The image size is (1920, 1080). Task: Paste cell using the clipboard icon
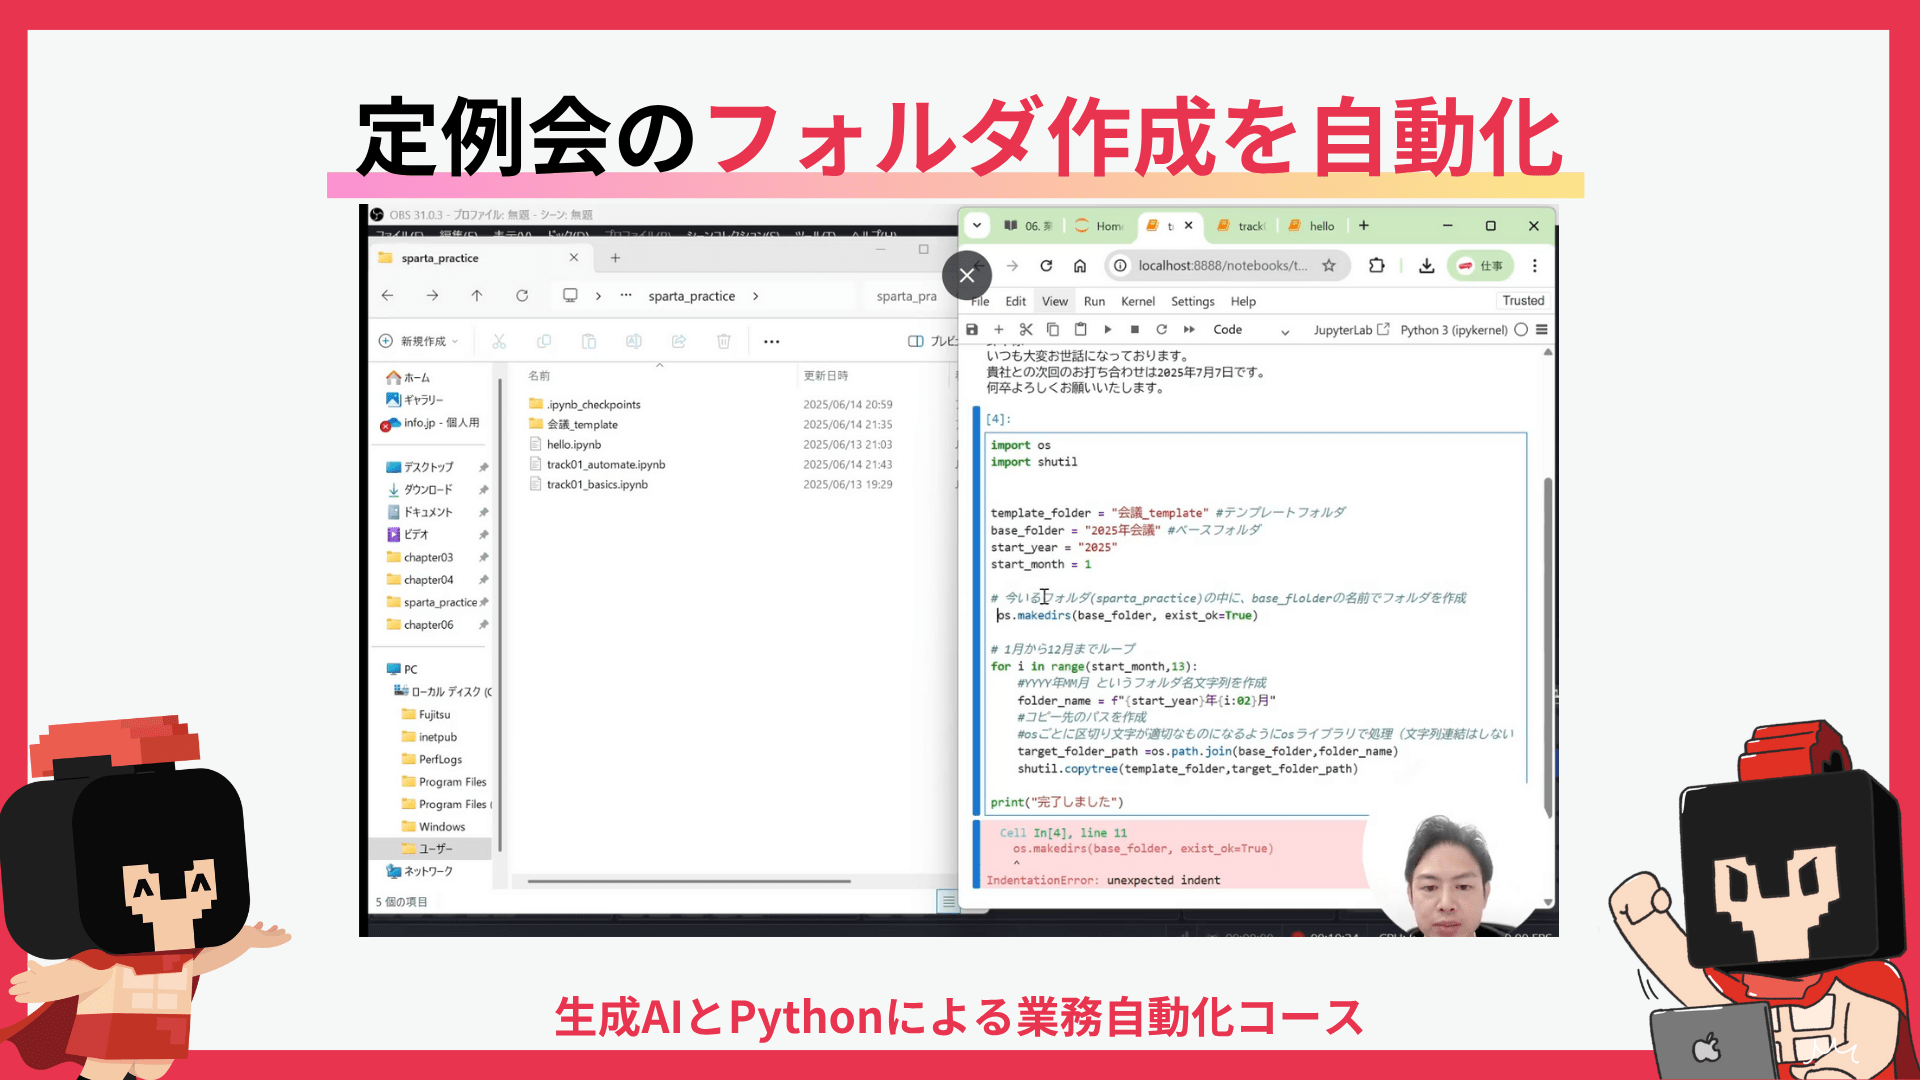click(x=1080, y=330)
